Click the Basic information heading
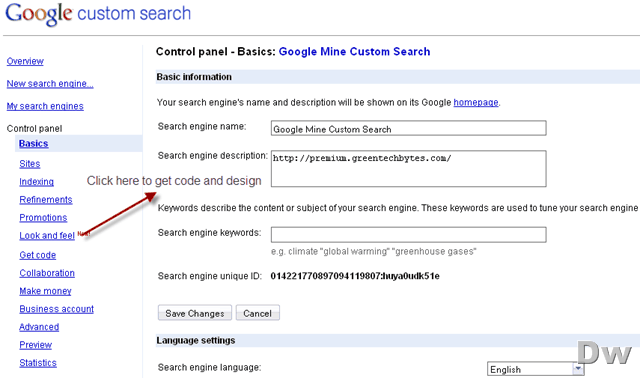Screen dimensions: 640x378 [x=194, y=77]
